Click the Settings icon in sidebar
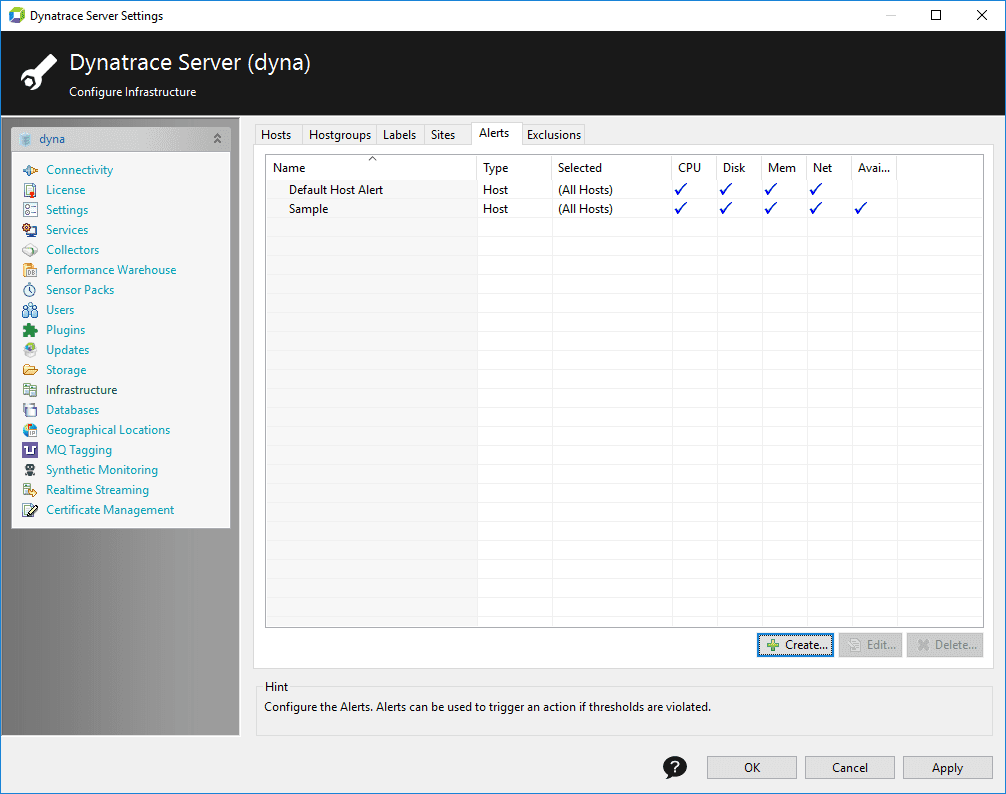Screen dimensions: 1006x794 coord(30,210)
